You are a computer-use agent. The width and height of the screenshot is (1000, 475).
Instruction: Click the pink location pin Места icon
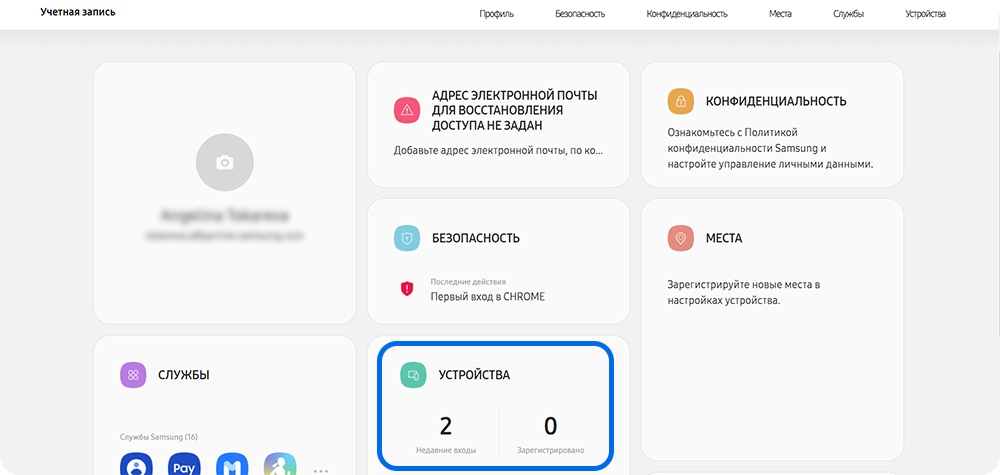pos(680,238)
